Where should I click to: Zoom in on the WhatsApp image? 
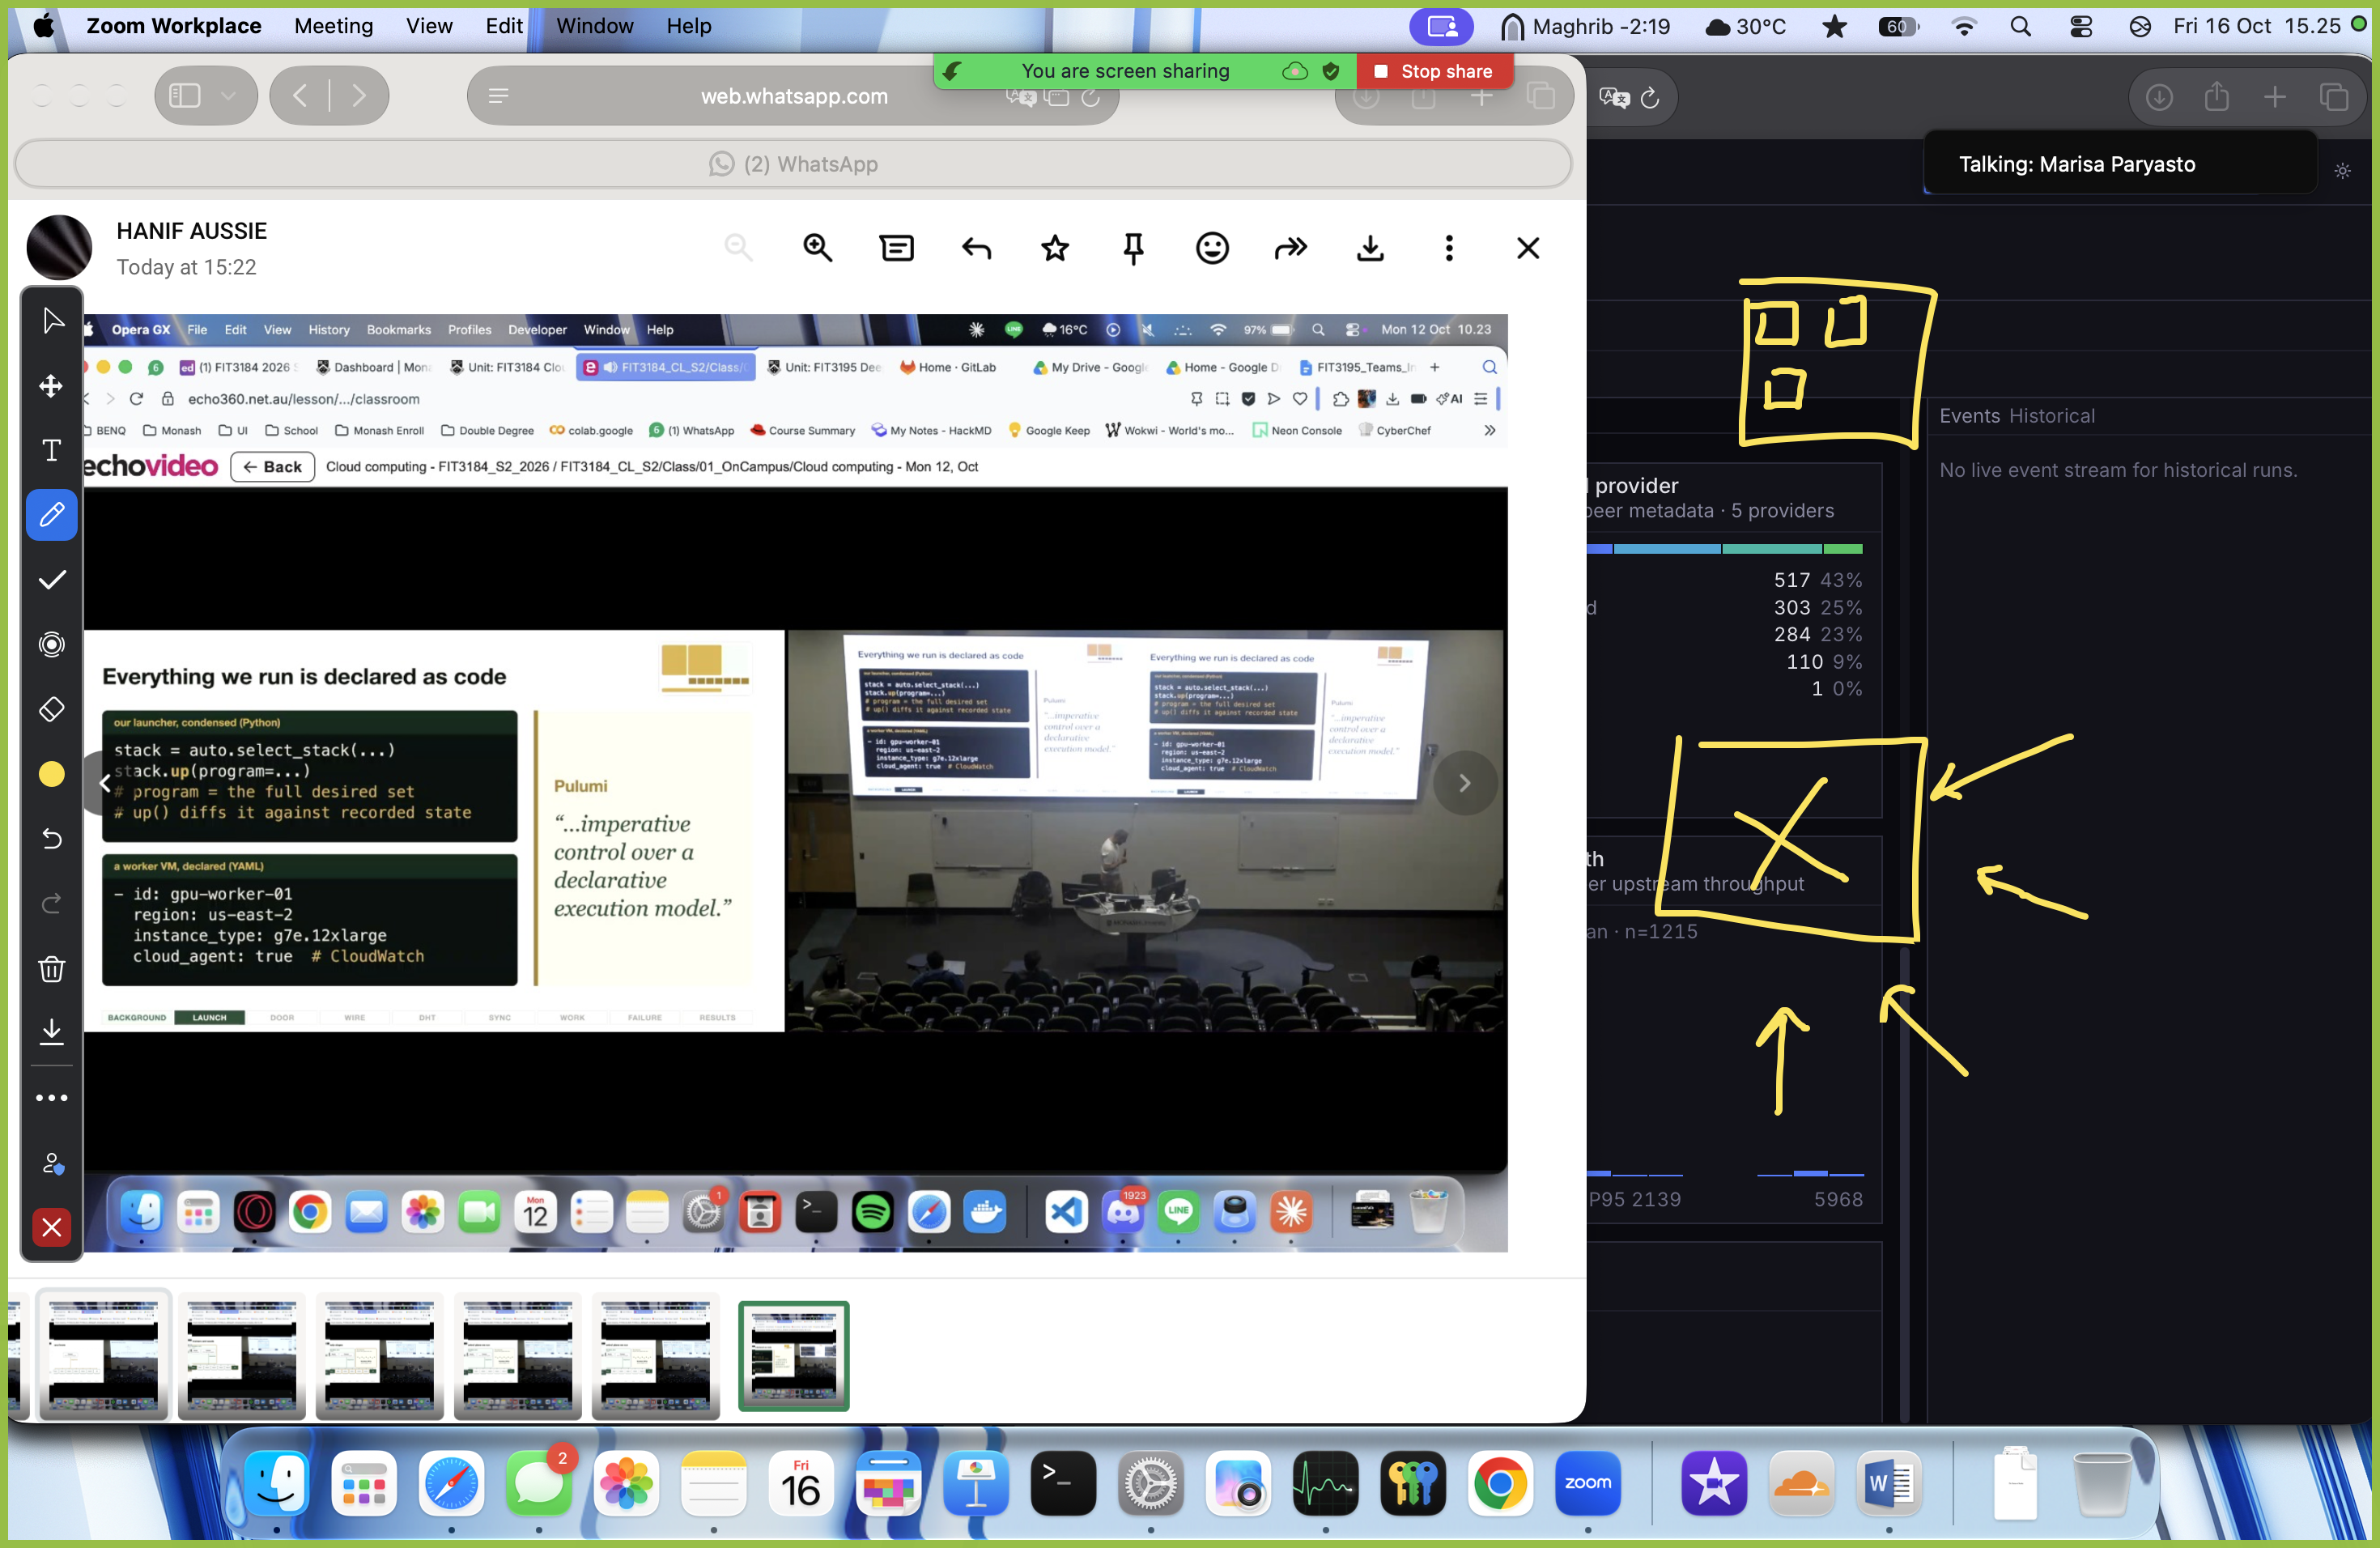pos(818,248)
